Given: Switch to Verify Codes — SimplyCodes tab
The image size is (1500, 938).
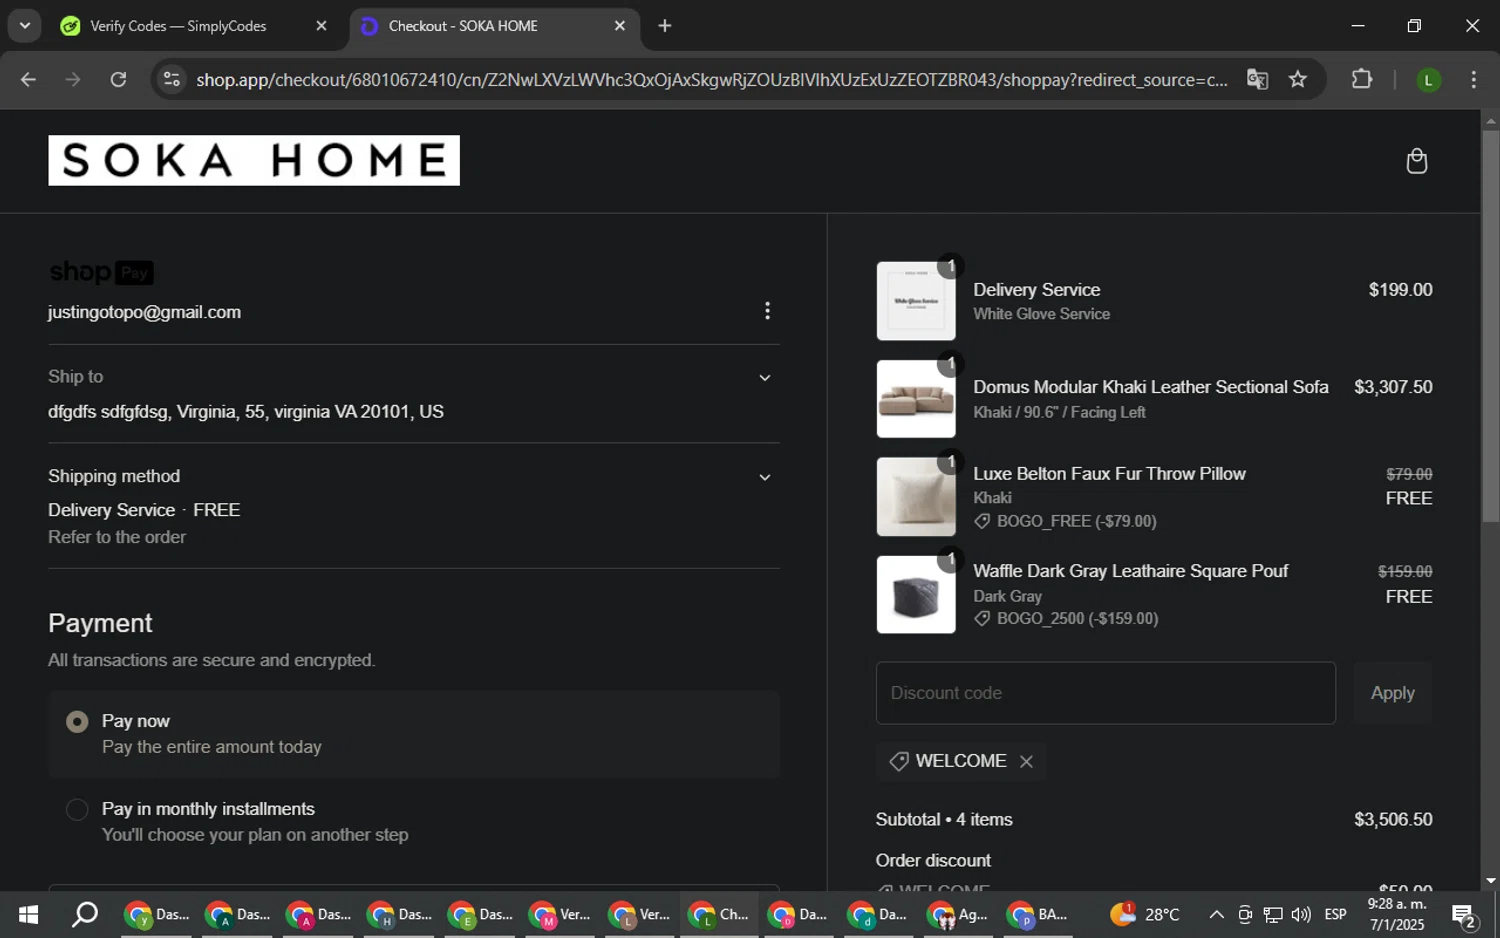Looking at the screenshot, I should [194, 26].
